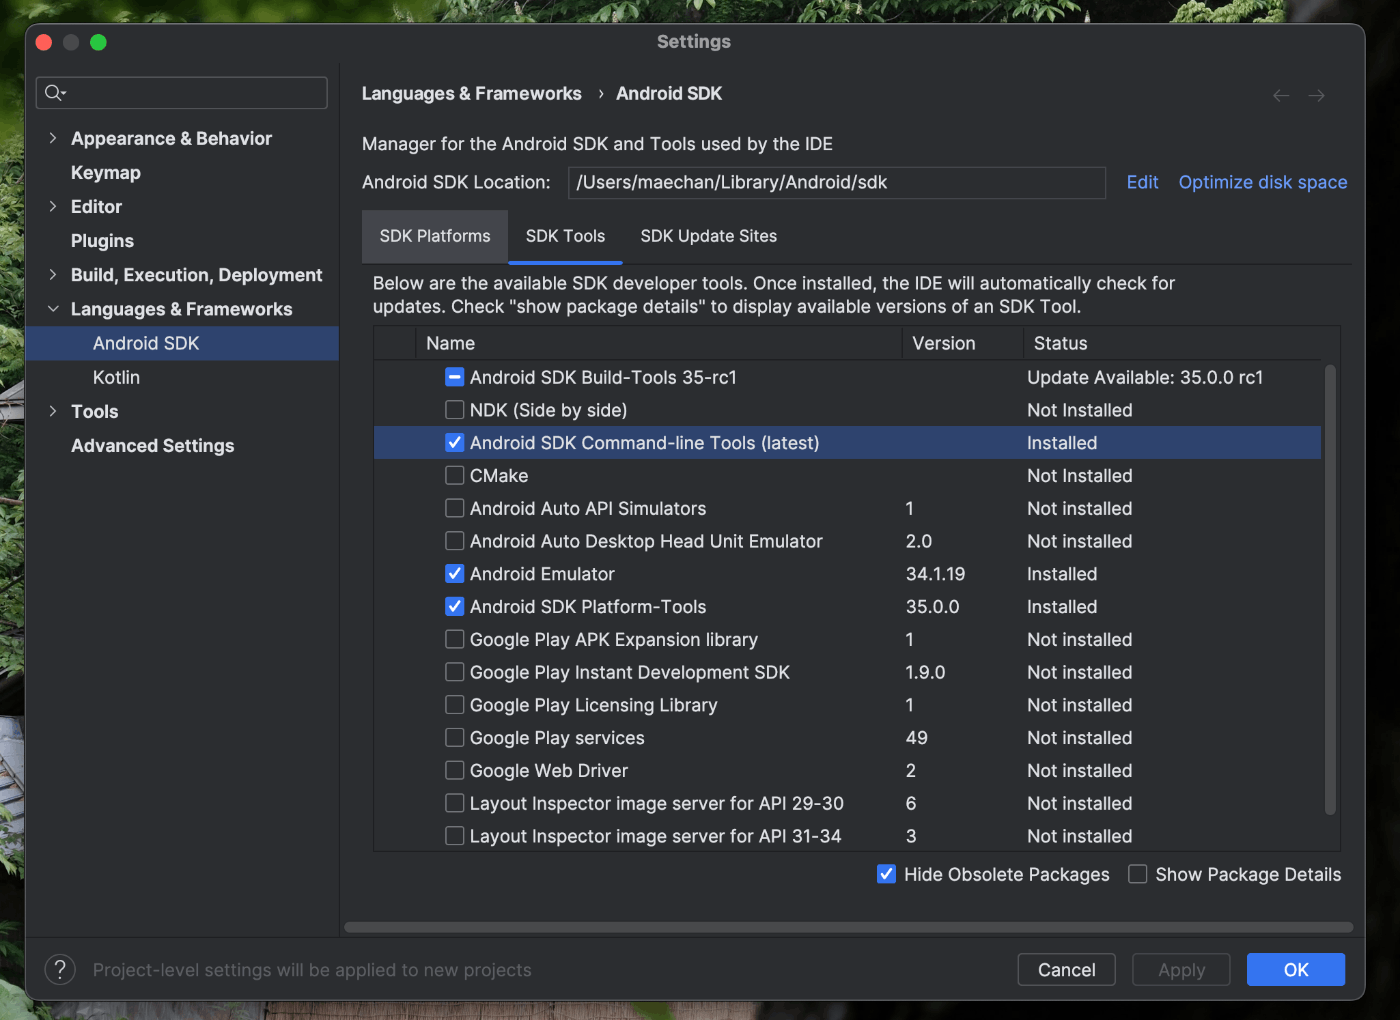Click the Android SDK Location path field
The height and width of the screenshot is (1020, 1400).
837,182
